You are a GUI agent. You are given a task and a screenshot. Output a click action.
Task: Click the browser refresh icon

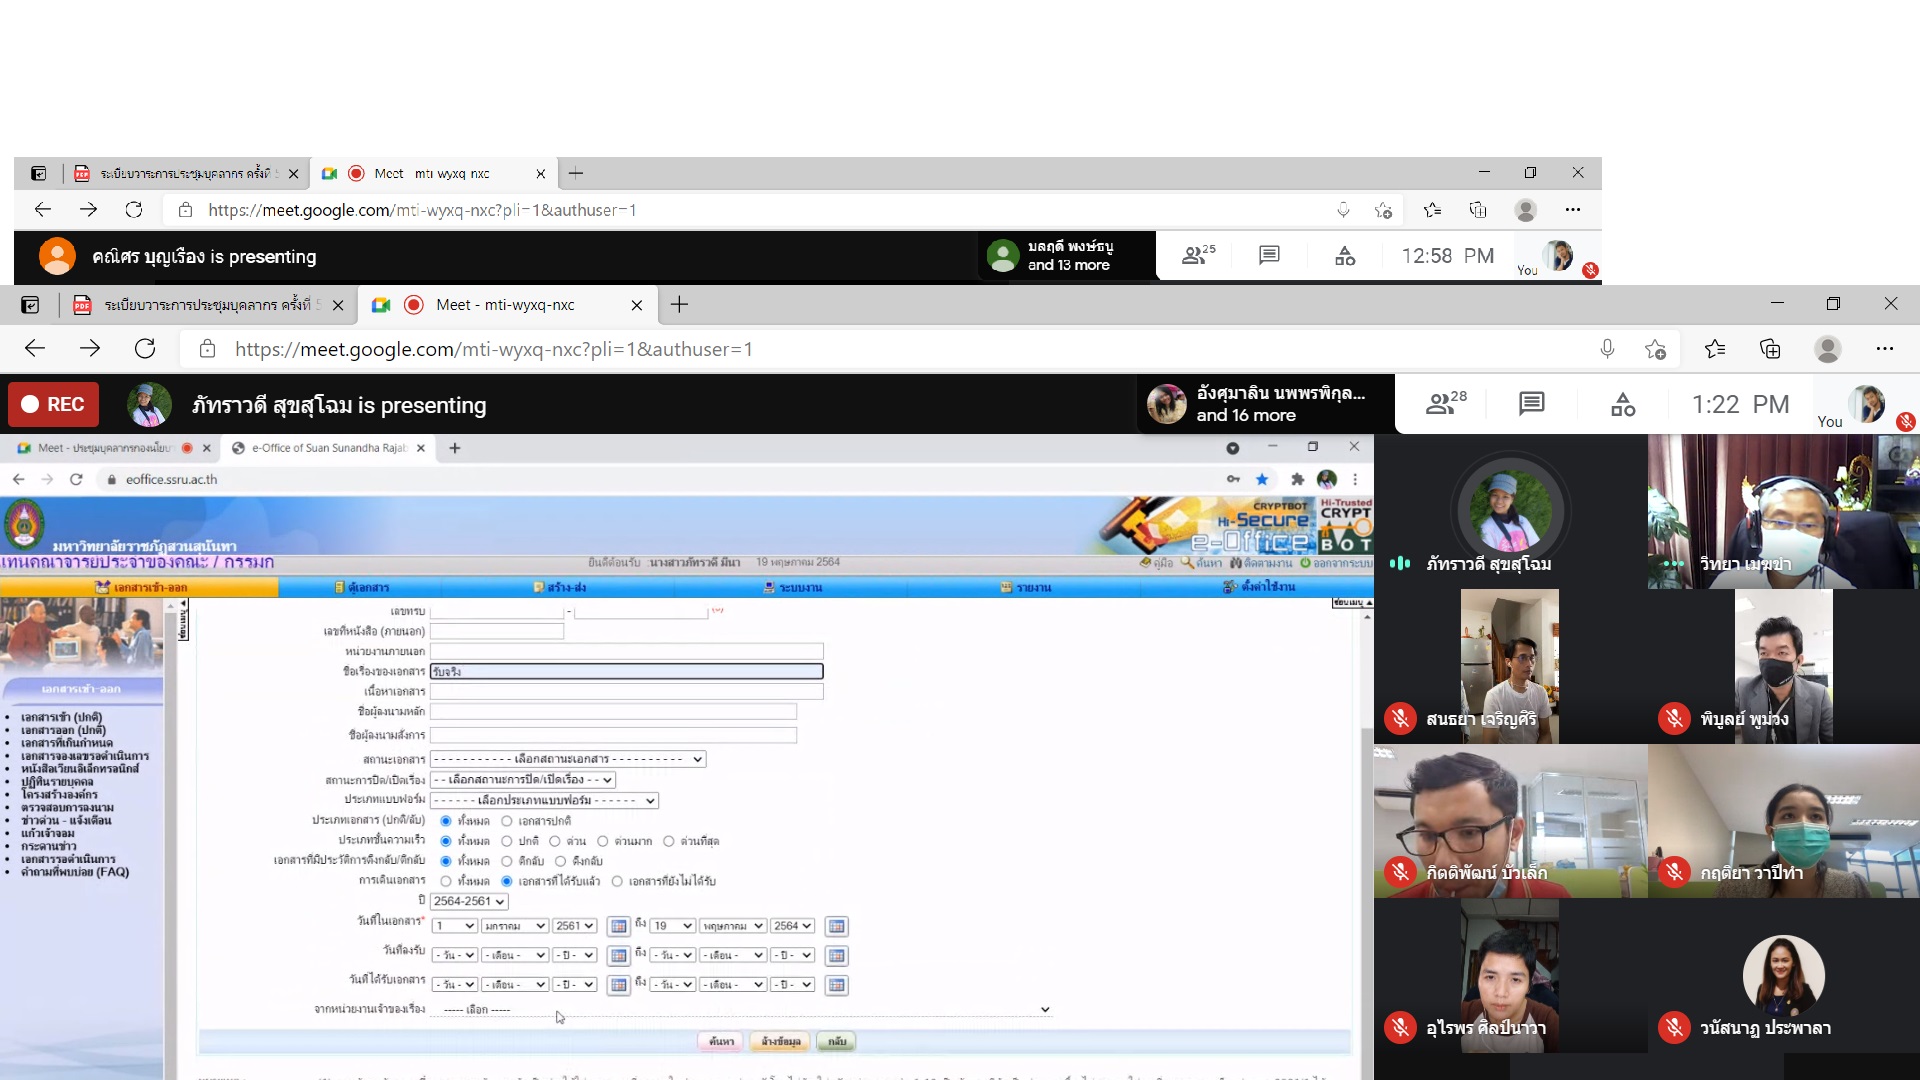tap(145, 349)
